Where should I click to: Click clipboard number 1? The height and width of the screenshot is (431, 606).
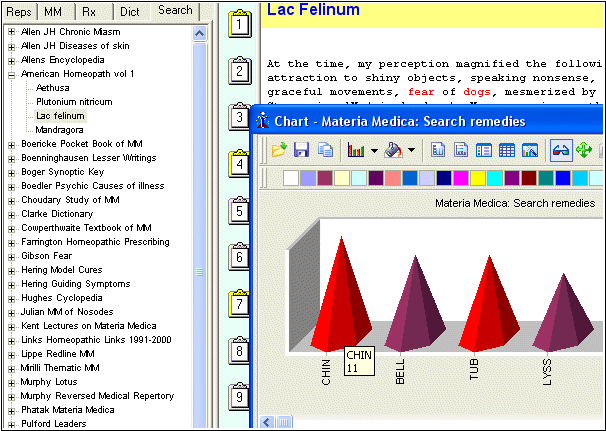coord(240,24)
